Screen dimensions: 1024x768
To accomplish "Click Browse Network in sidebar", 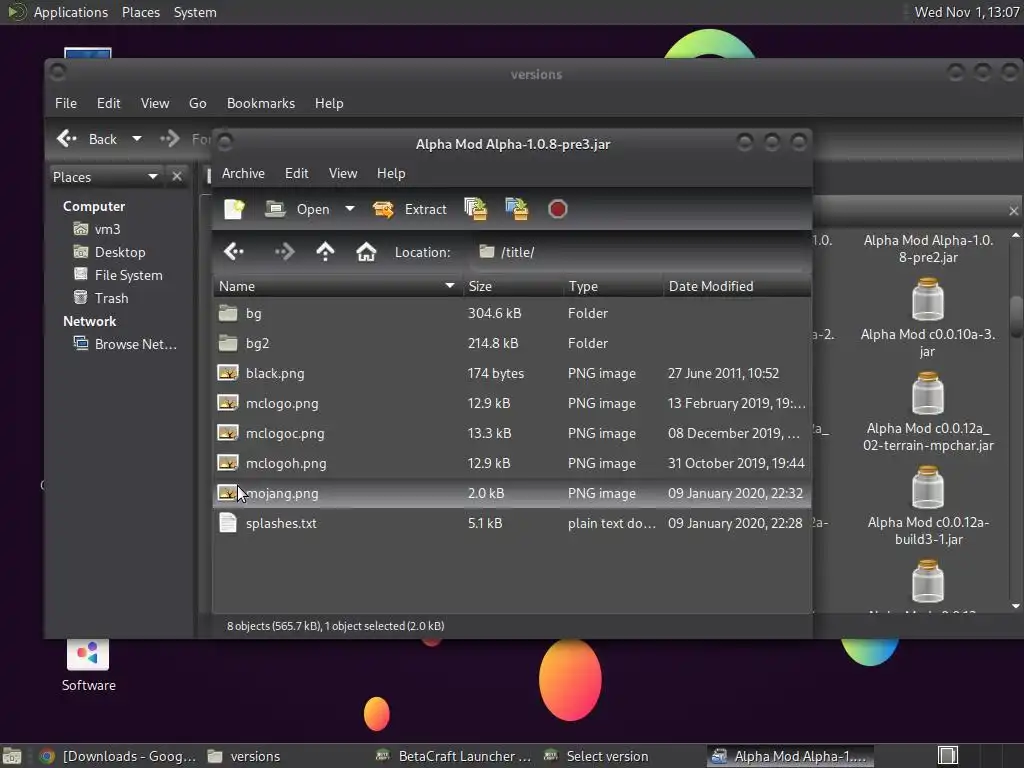I will 125,344.
